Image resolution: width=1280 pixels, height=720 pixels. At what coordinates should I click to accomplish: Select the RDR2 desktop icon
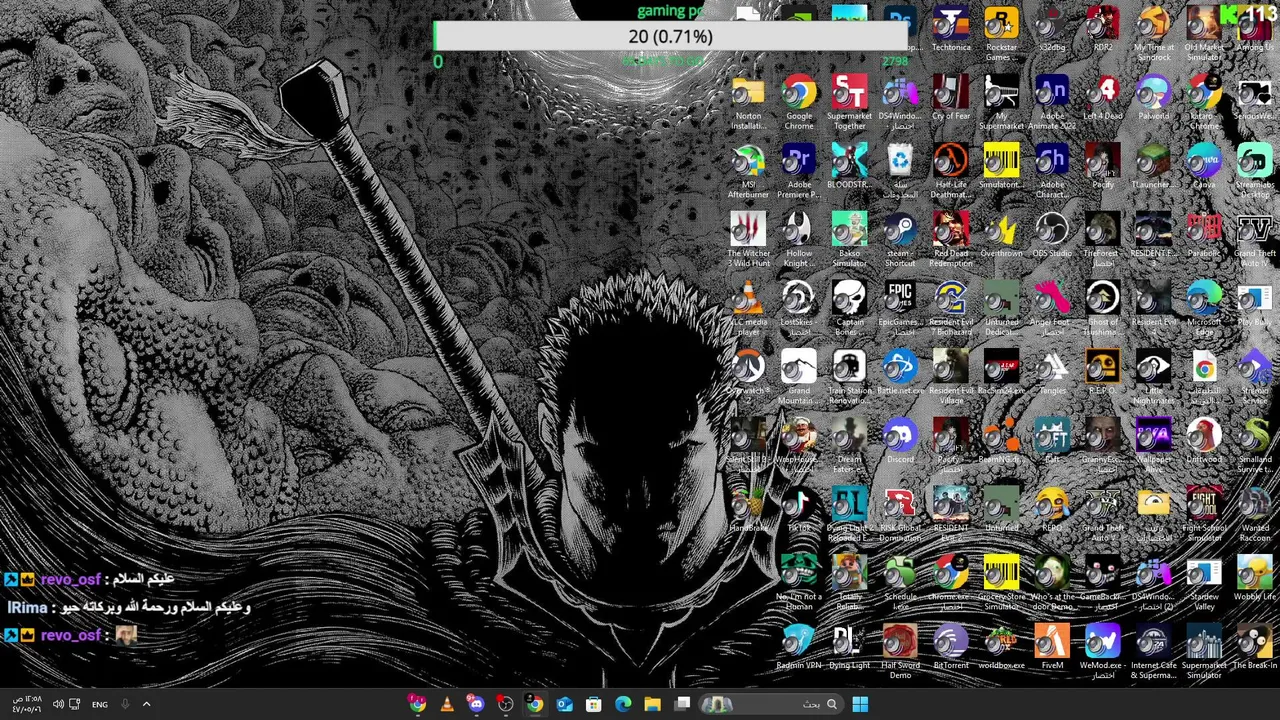pos(1103,30)
